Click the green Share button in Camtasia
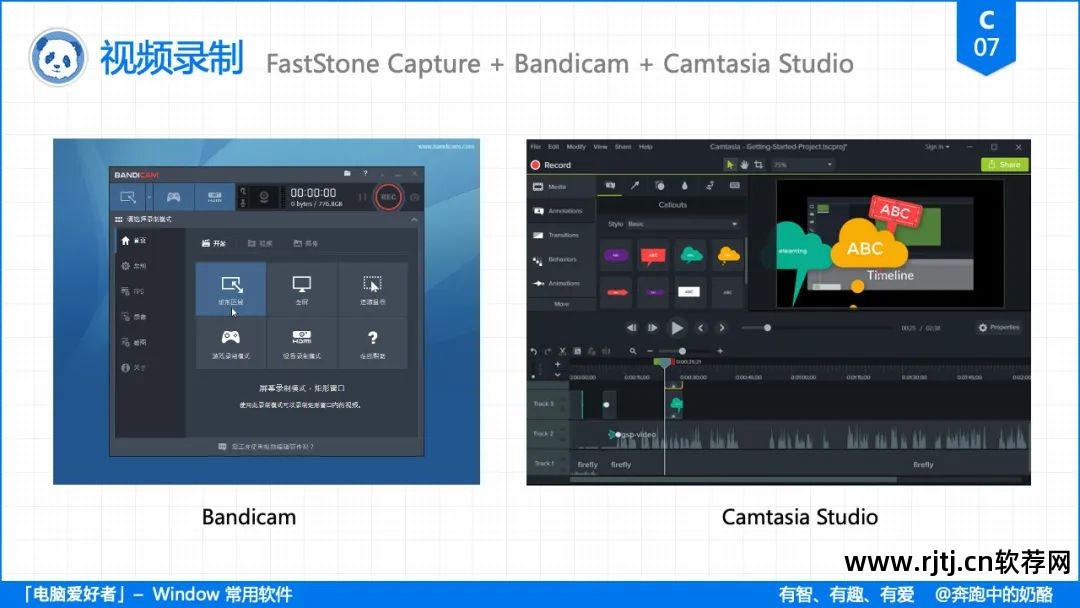This screenshot has width=1080, height=608. pos(1004,165)
